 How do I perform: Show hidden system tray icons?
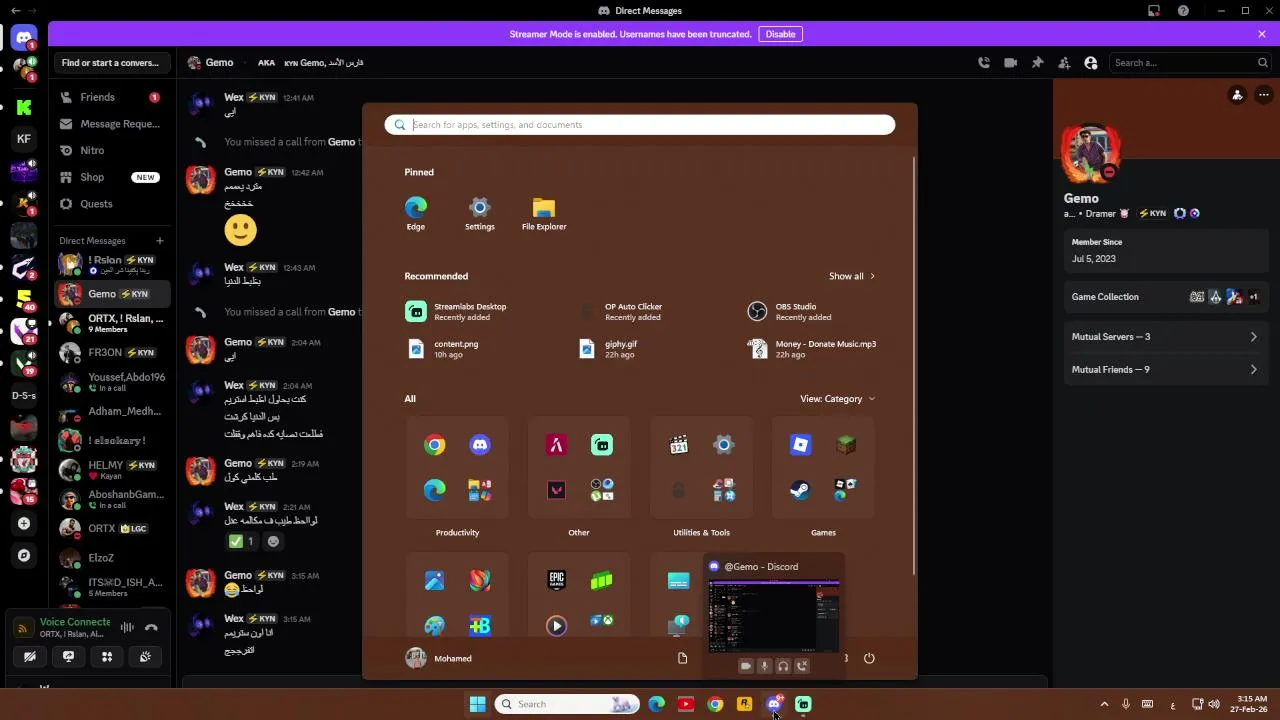point(1104,704)
